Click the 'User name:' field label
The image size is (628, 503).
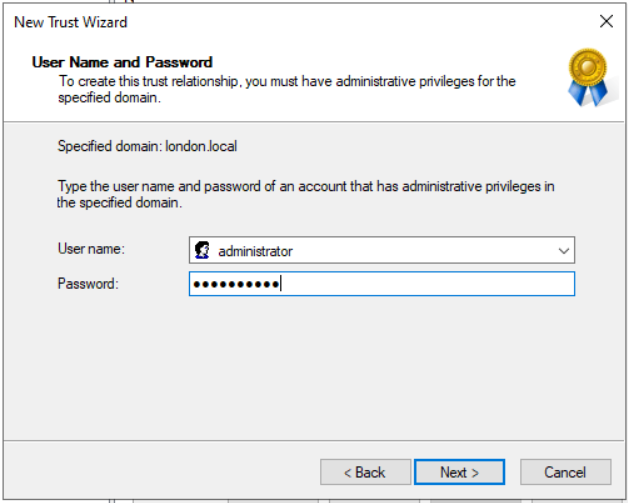coord(91,249)
